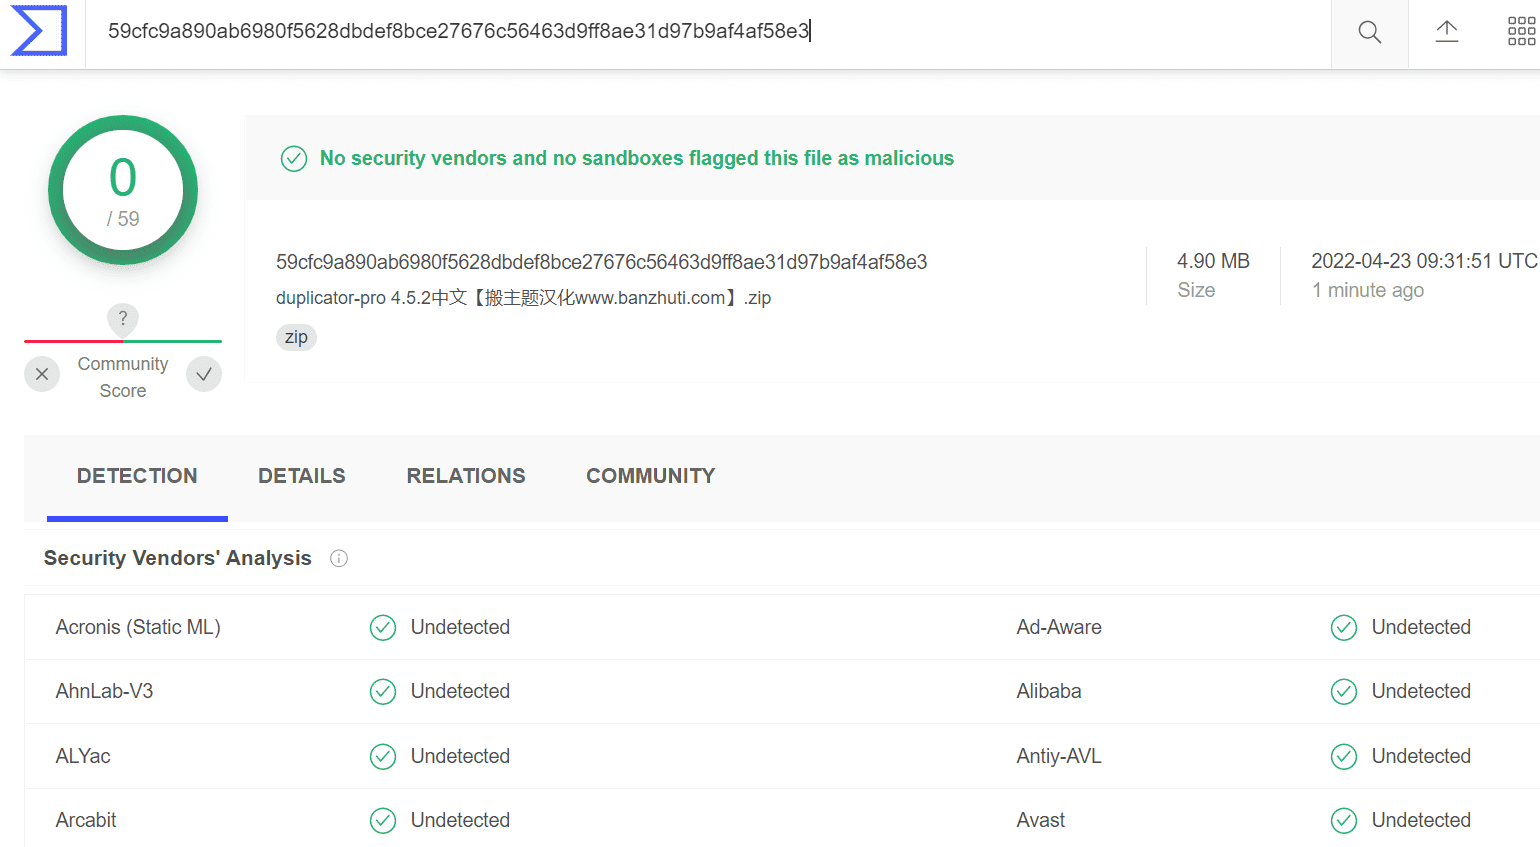Screen dimensions: 1540x847
Task: Click the Arcabit row undetected check icon
Action: 383,821
